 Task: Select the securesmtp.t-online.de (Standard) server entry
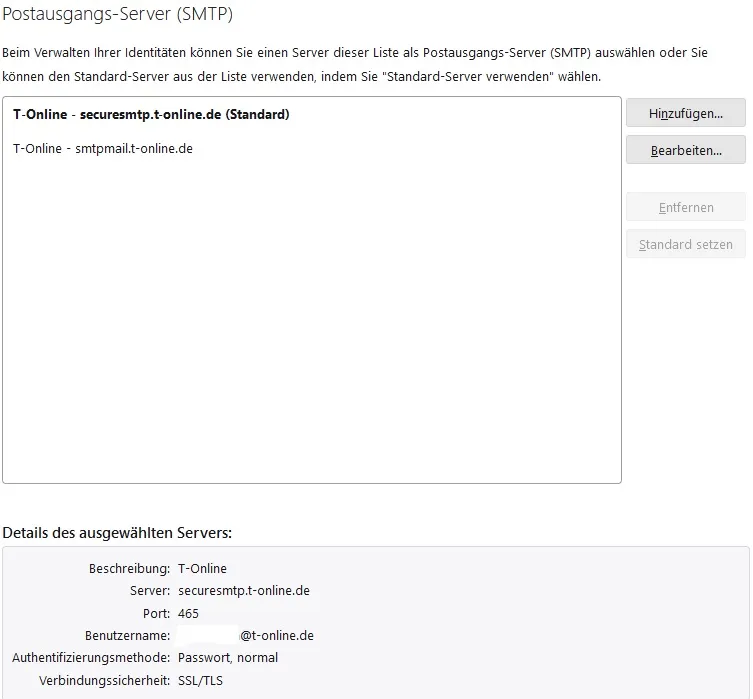point(312,114)
